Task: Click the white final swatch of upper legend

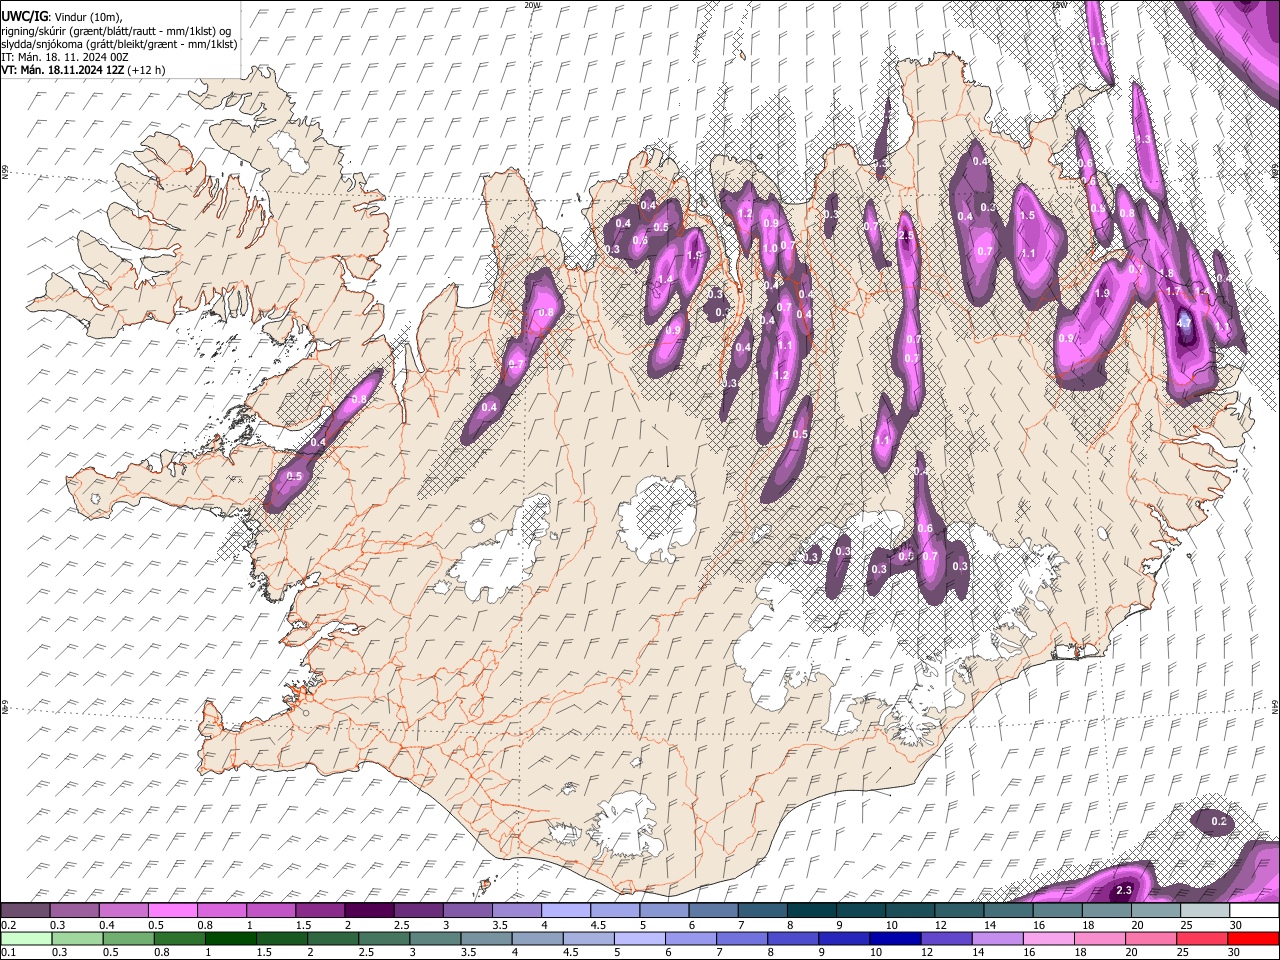Action: [1254, 910]
